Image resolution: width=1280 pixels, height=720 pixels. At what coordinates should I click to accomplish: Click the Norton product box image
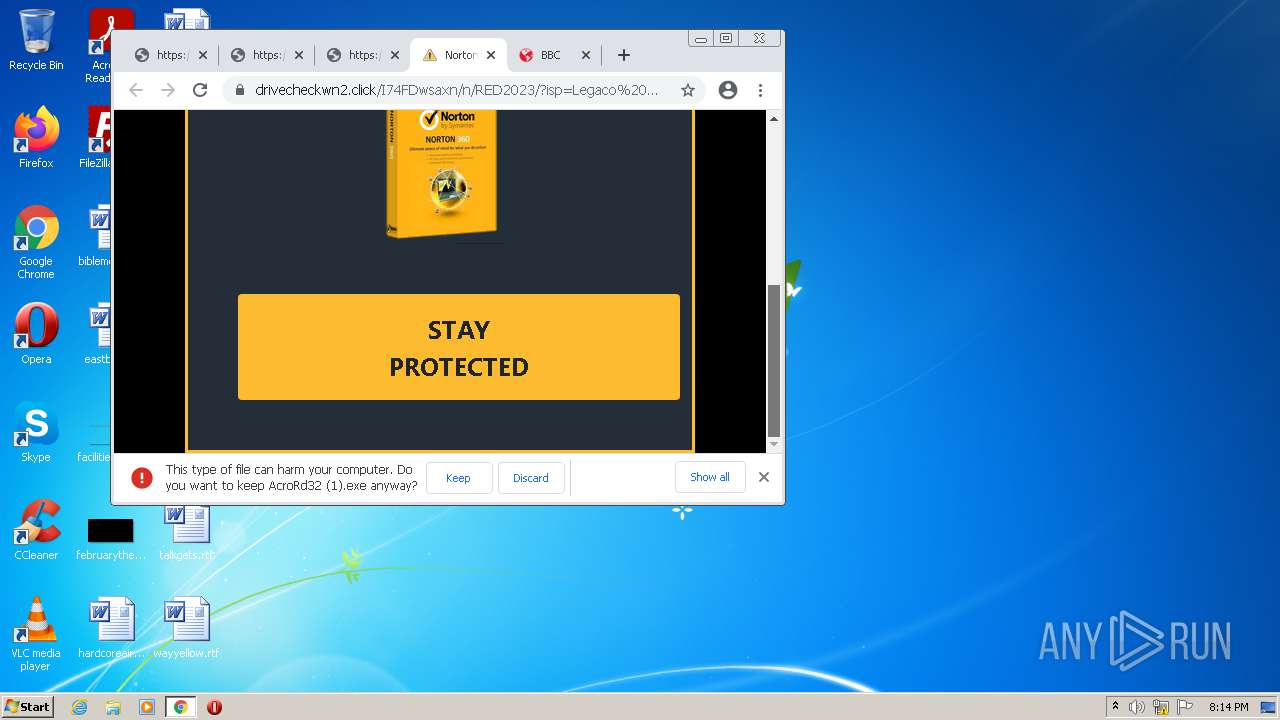point(441,173)
